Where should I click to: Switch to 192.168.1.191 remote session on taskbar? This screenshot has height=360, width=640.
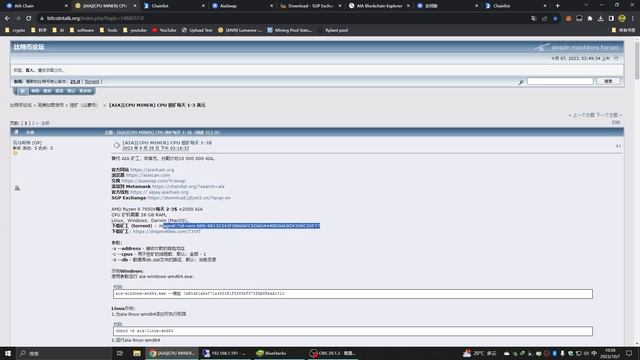point(224,353)
